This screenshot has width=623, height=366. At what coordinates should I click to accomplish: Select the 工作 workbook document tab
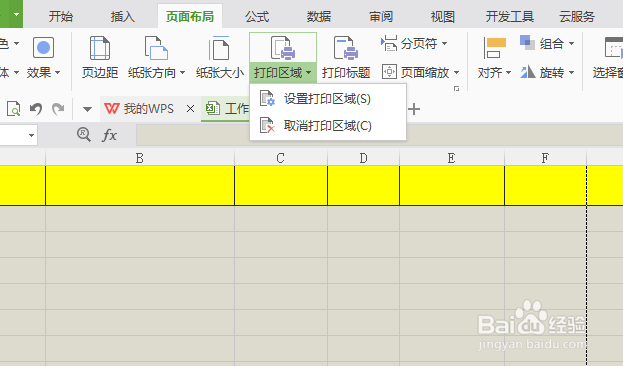[x=226, y=108]
